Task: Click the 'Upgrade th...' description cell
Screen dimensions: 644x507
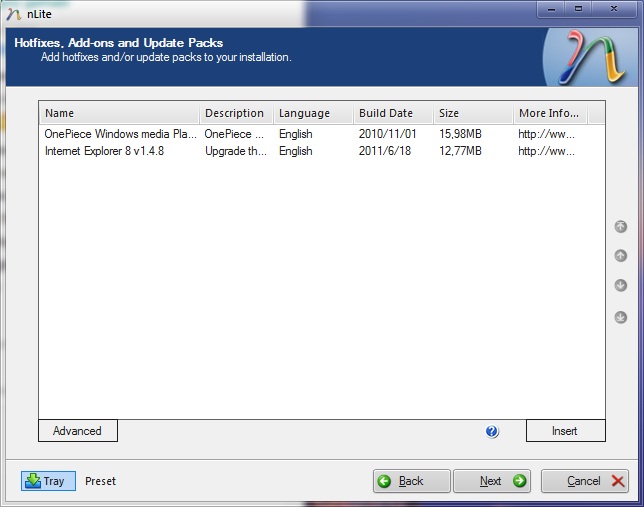Action: coord(236,151)
